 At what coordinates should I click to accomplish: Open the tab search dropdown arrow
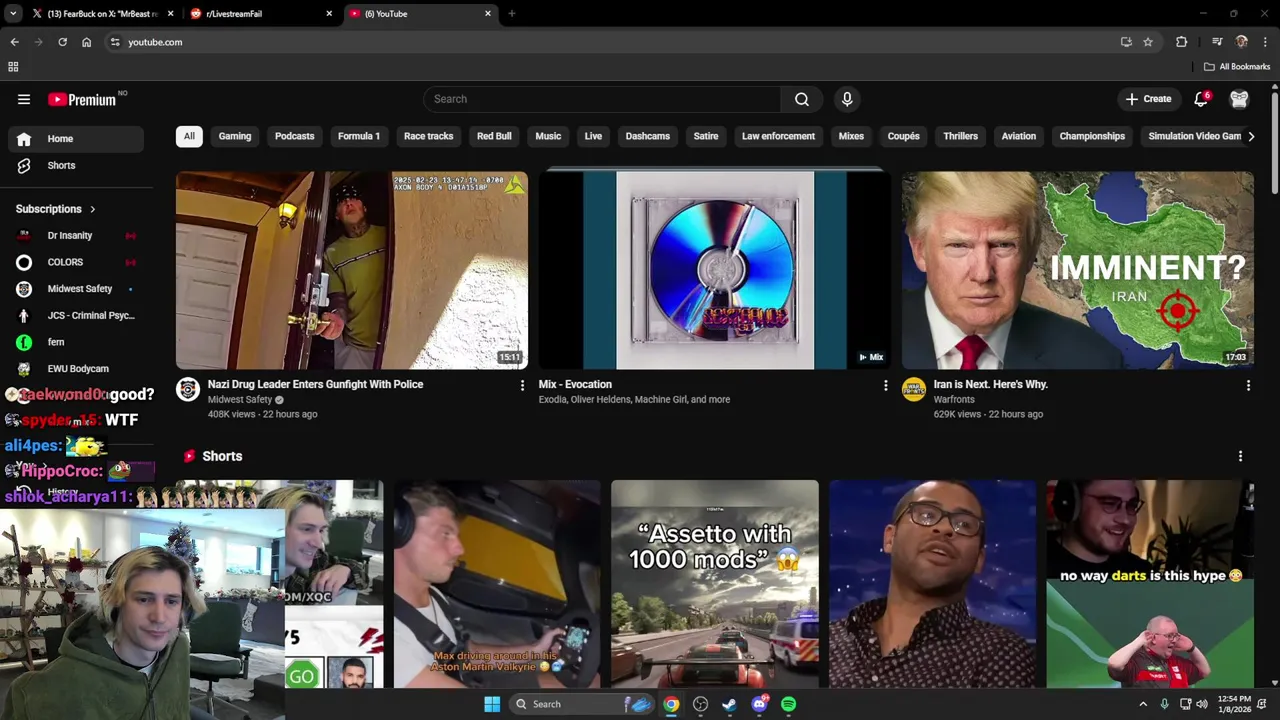12,14
